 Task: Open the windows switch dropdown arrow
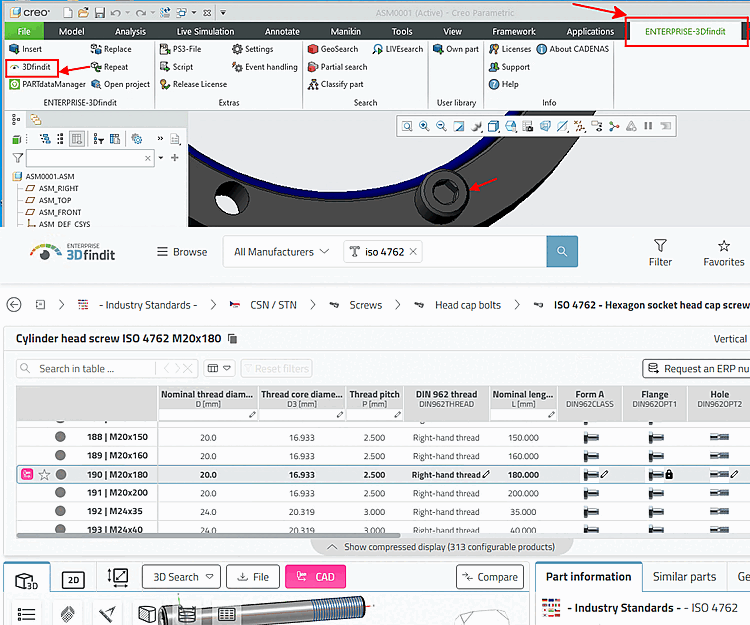(x=194, y=13)
